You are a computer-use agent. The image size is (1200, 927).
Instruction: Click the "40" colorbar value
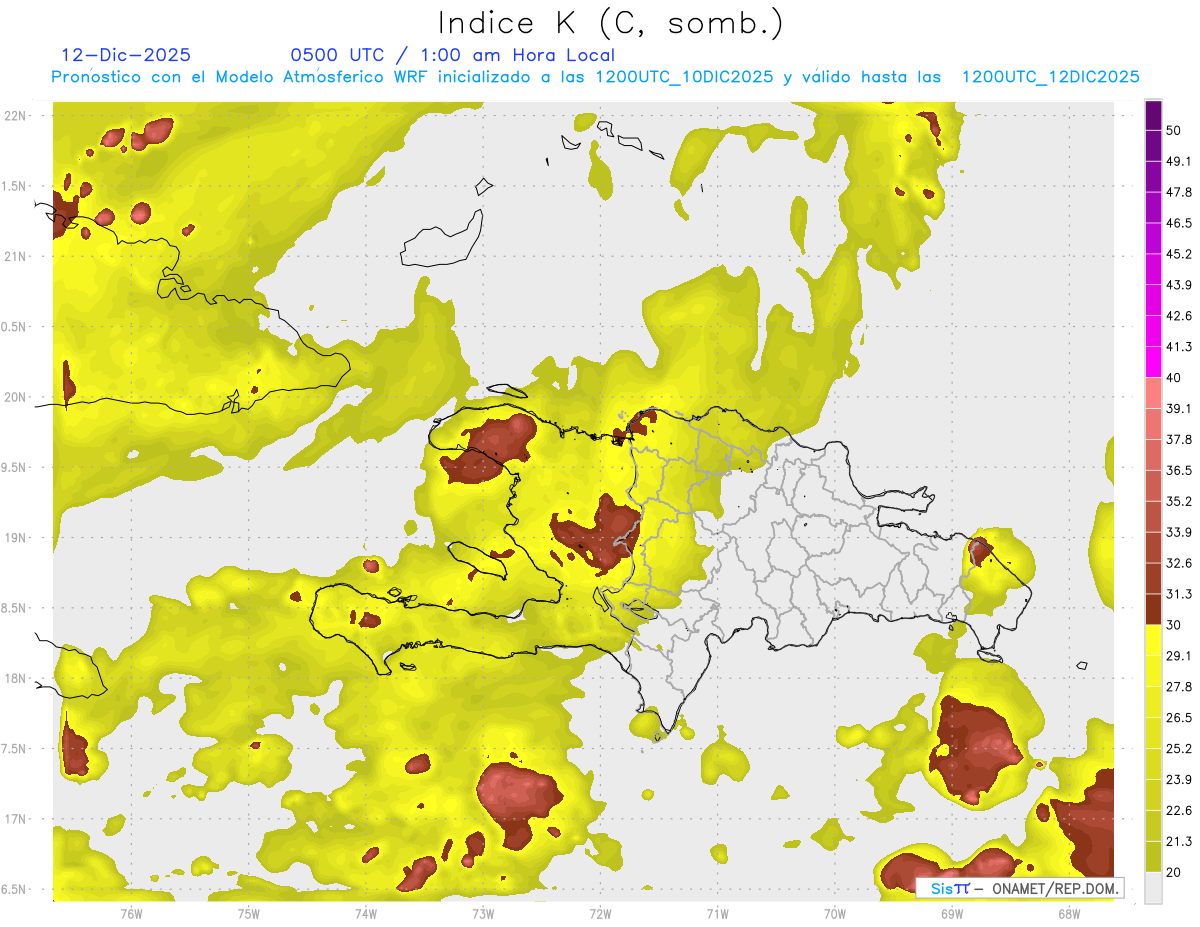pyautogui.click(x=1174, y=378)
